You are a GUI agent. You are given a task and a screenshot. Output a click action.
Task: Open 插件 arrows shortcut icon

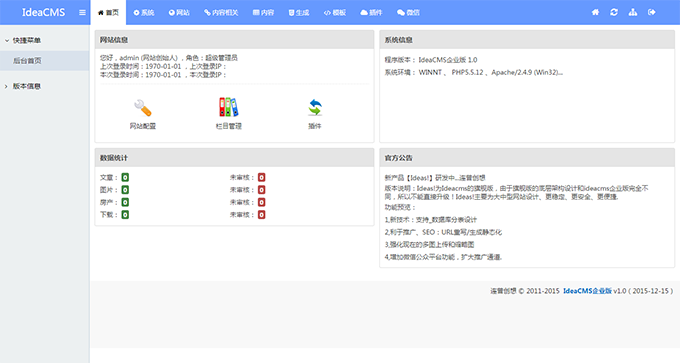tap(315, 108)
